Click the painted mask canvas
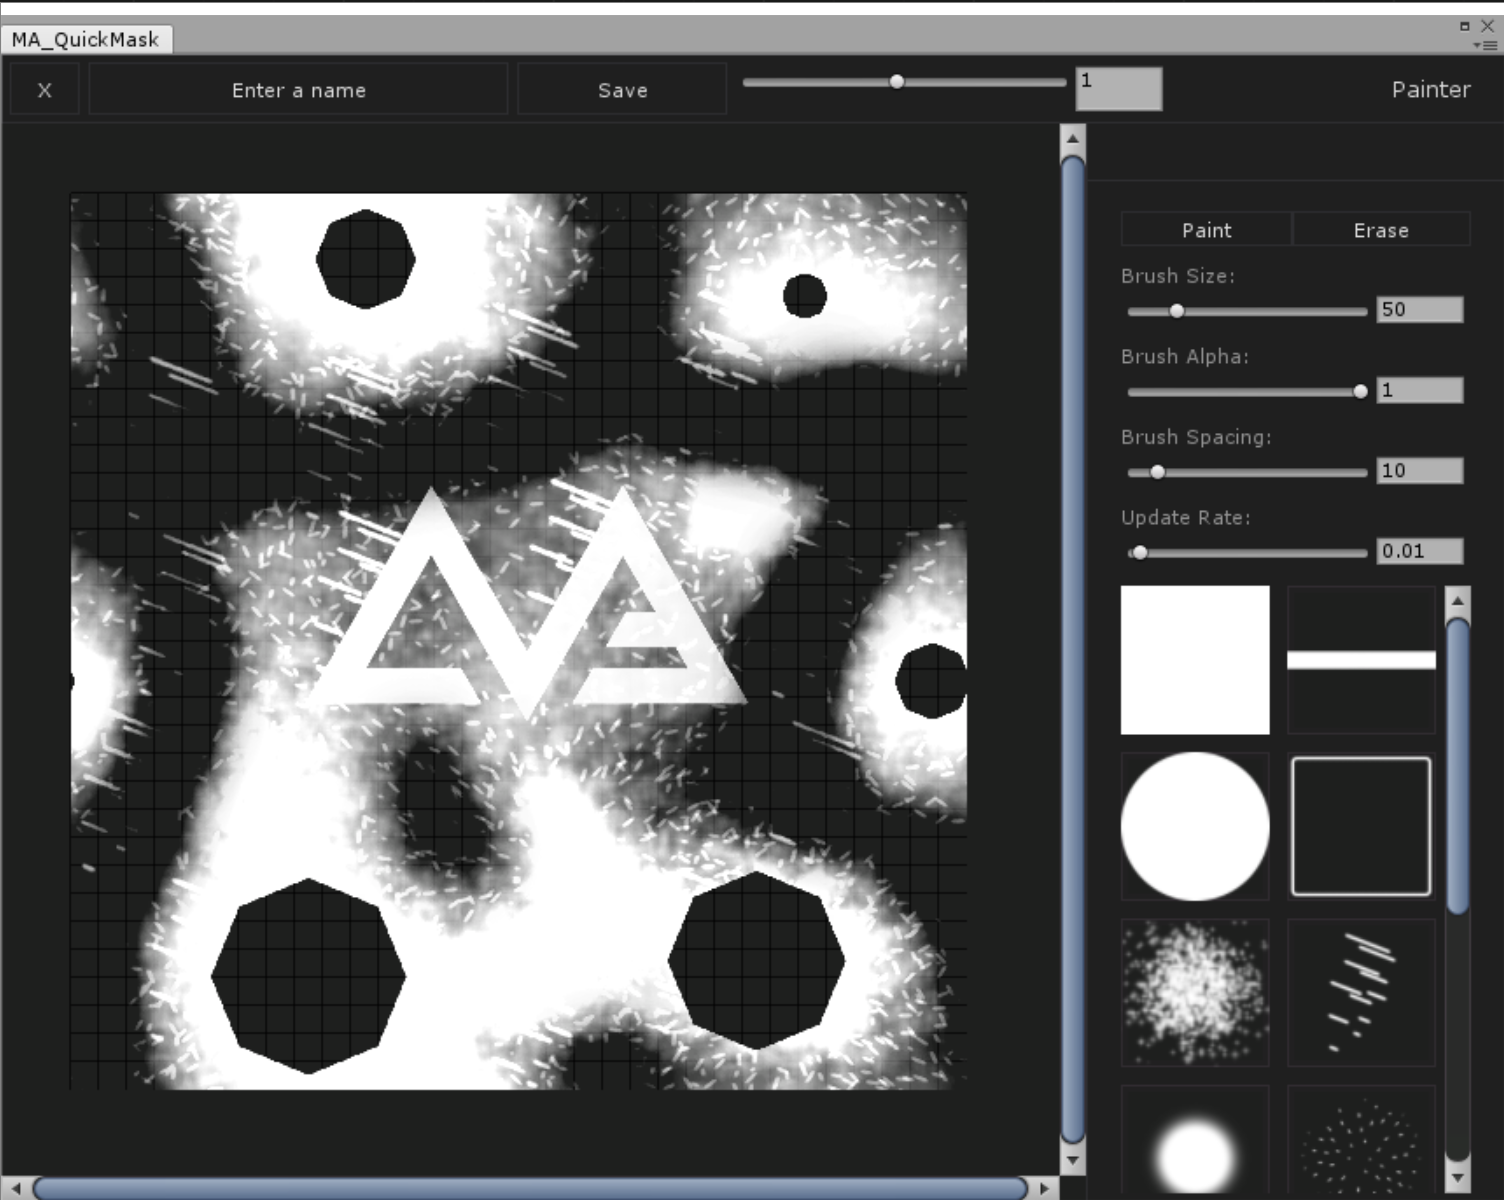Viewport: 1504px width, 1200px height. (x=518, y=641)
